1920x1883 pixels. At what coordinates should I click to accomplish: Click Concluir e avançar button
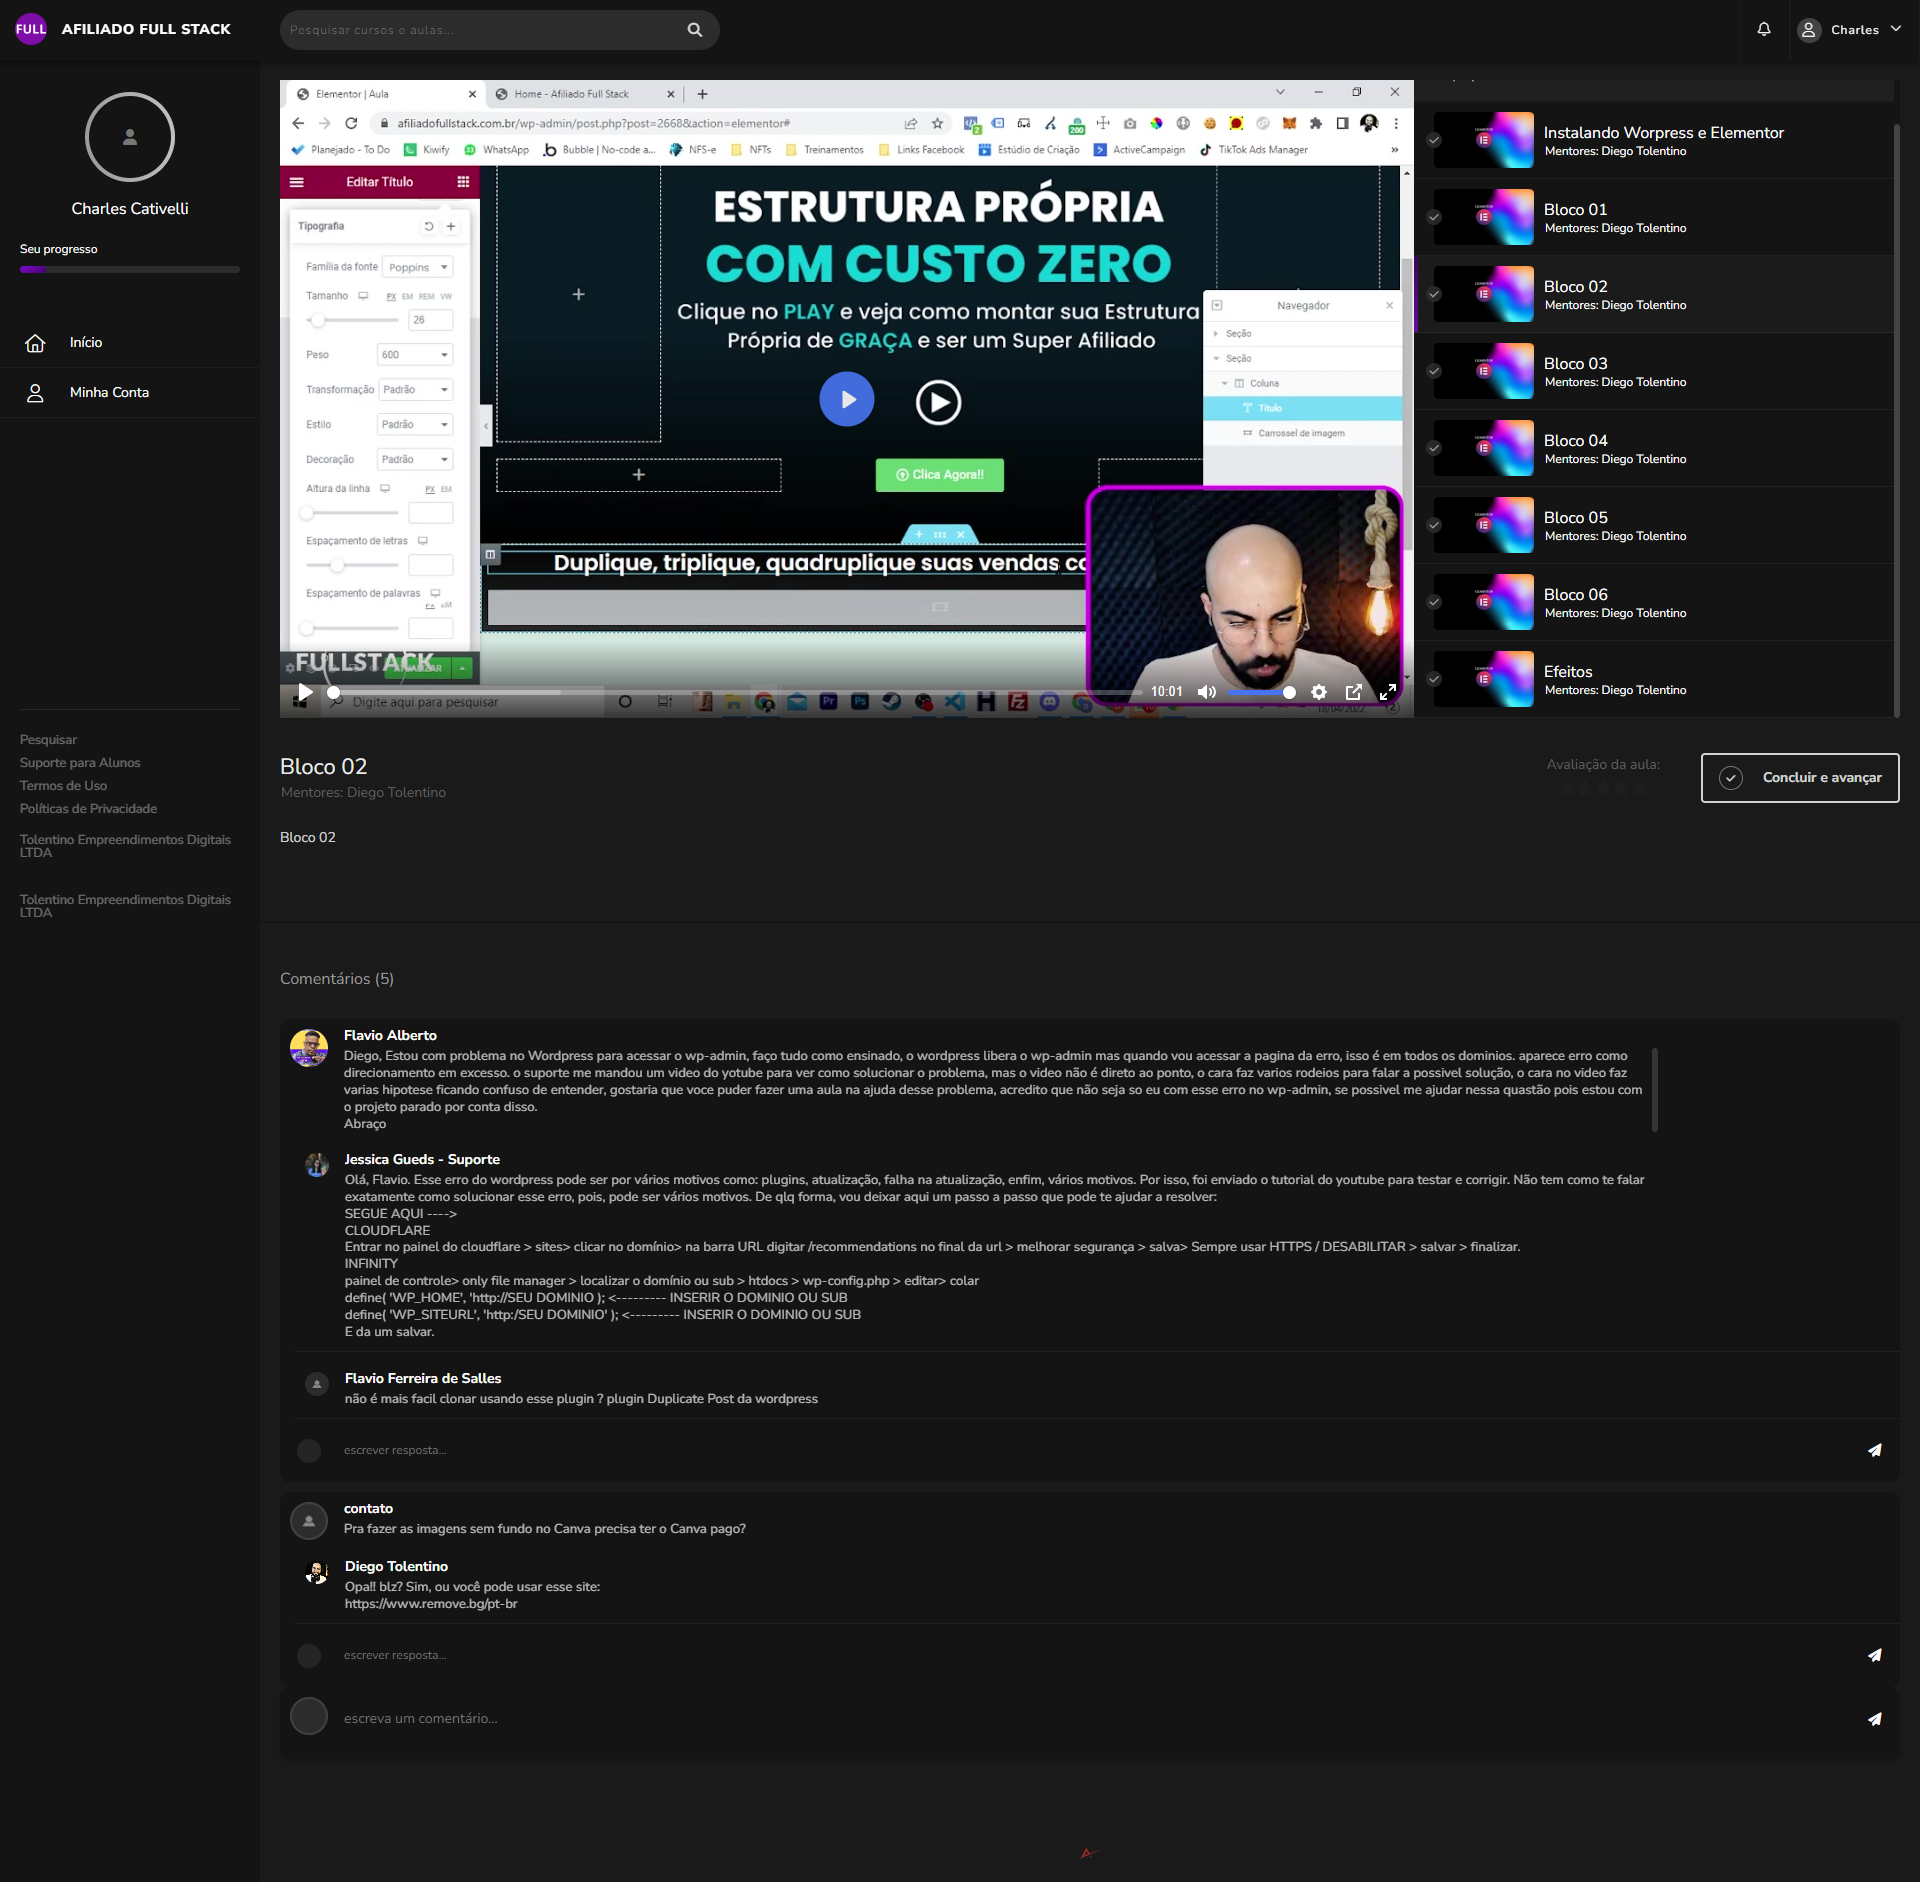(x=1800, y=778)
